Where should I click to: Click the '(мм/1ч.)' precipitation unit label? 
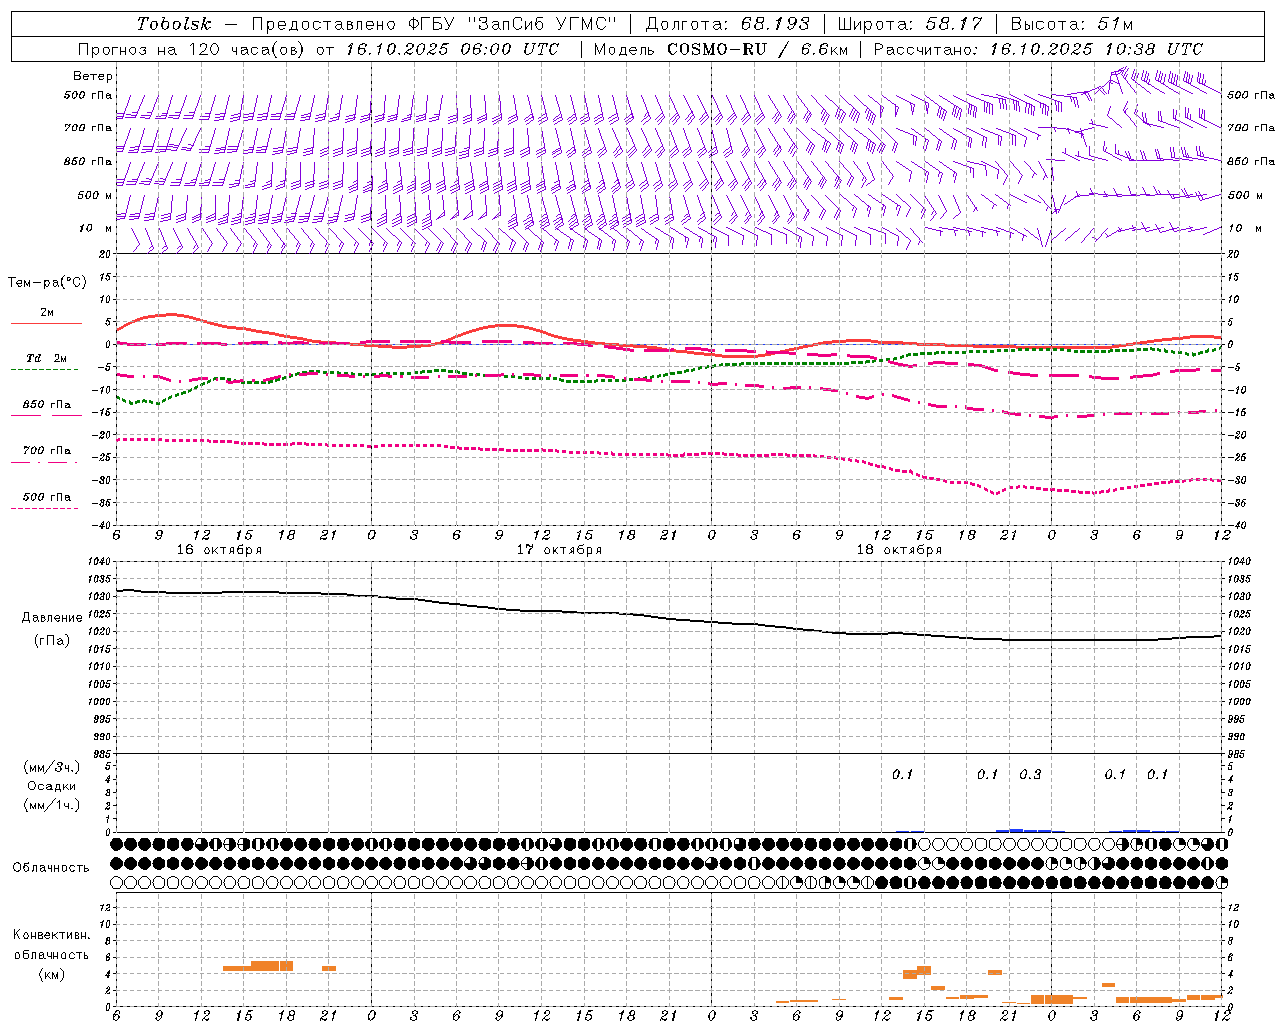pos(51,805)
